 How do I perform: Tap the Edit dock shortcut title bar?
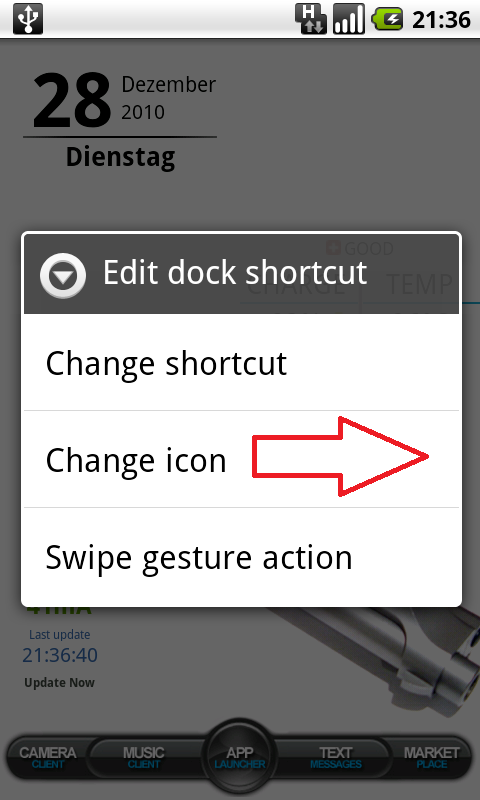coord(241,274)
